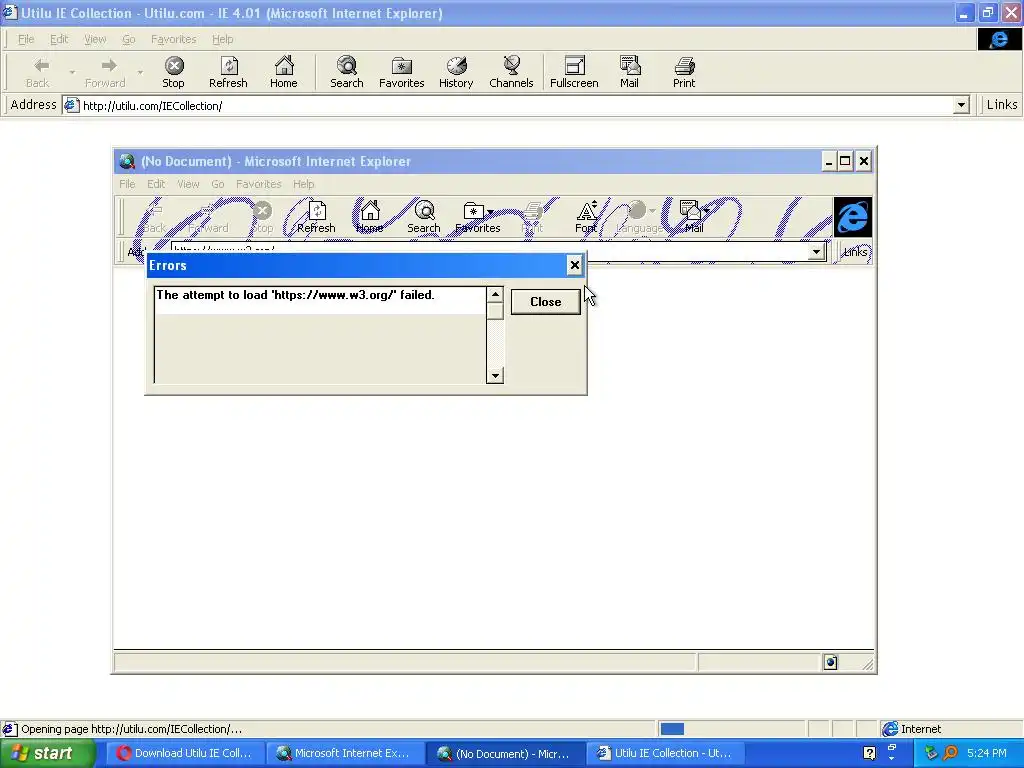Refresh the page in the IE 4.01 window
Viewport: 1024px width, 768px height.
(228, 72)
